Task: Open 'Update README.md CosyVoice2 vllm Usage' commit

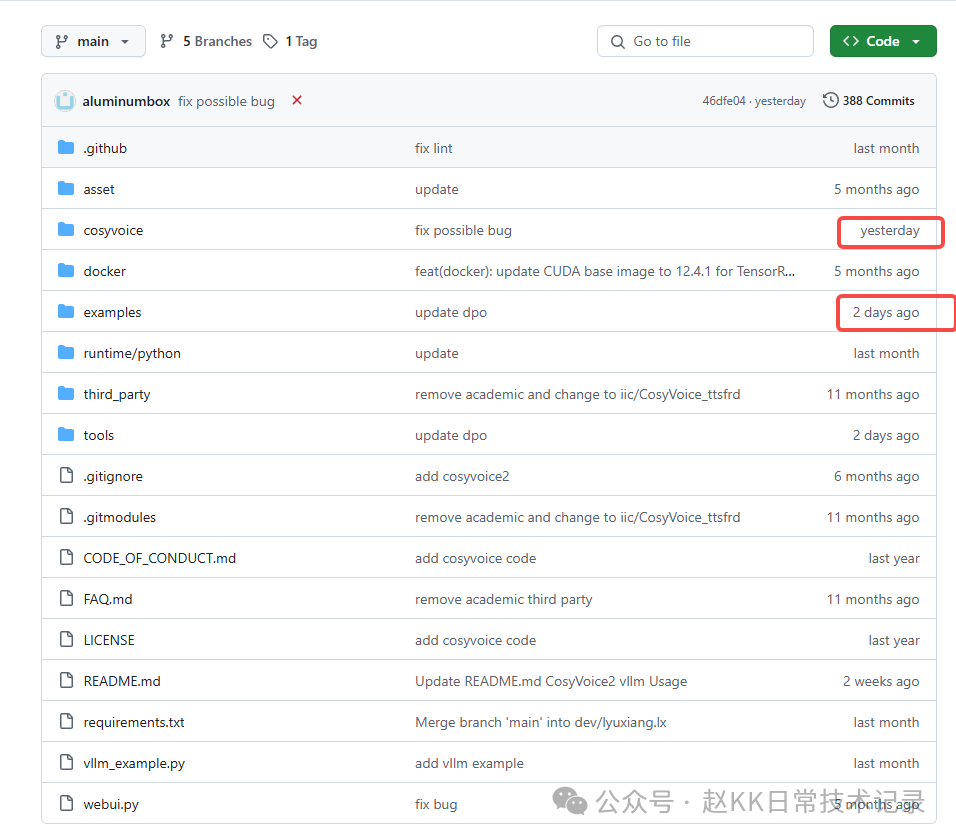Action: [551, 681]
